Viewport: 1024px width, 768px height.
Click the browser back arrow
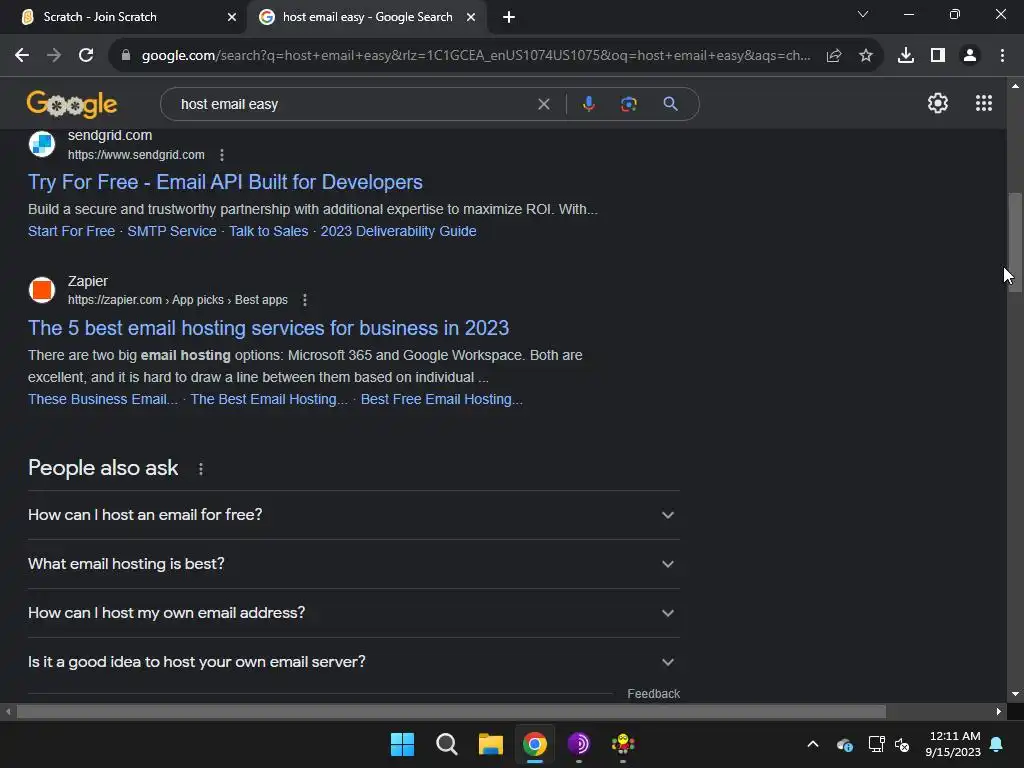(x=22, y=56)
